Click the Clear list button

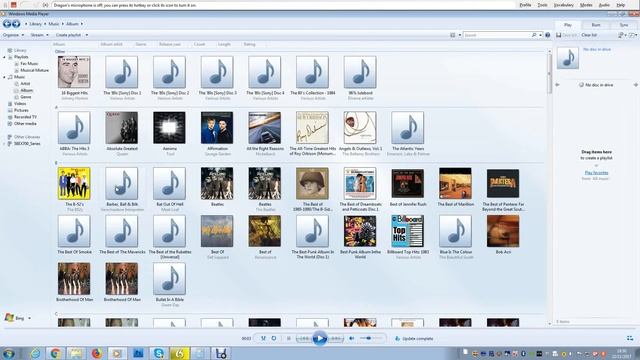click(589, 35)
